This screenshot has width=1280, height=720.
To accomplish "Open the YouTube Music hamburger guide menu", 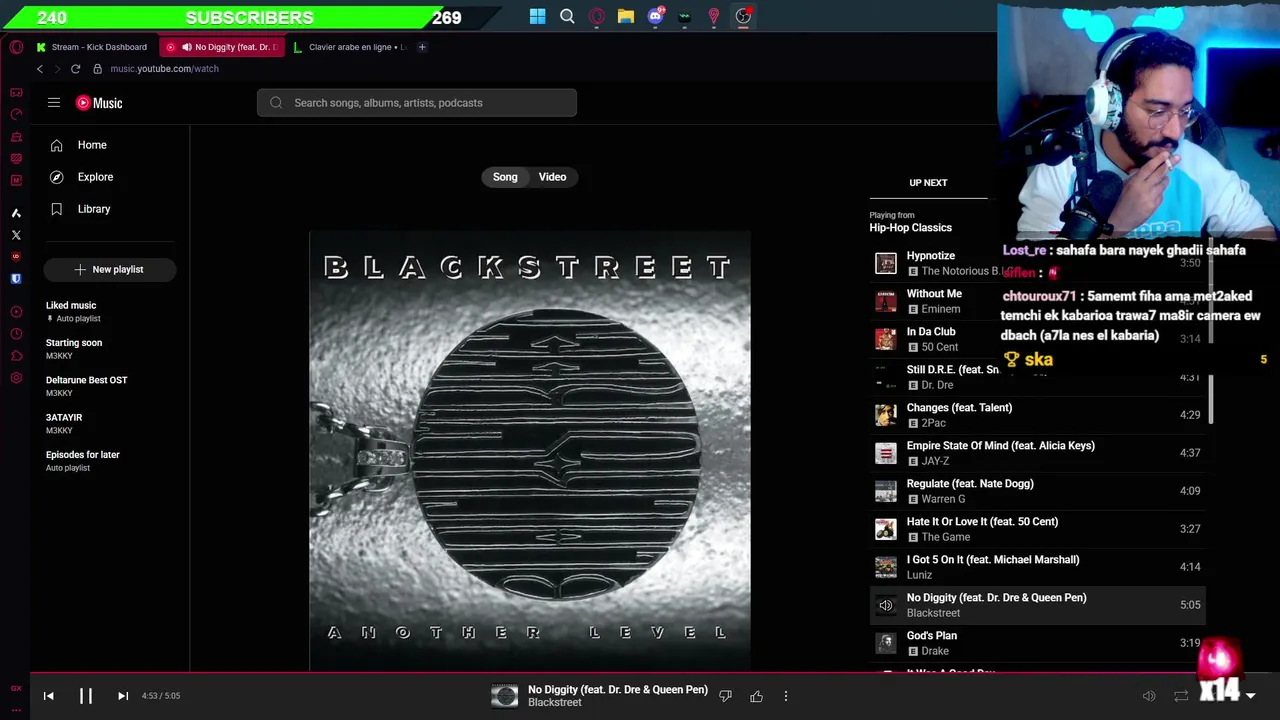I will tap(54, 103).
